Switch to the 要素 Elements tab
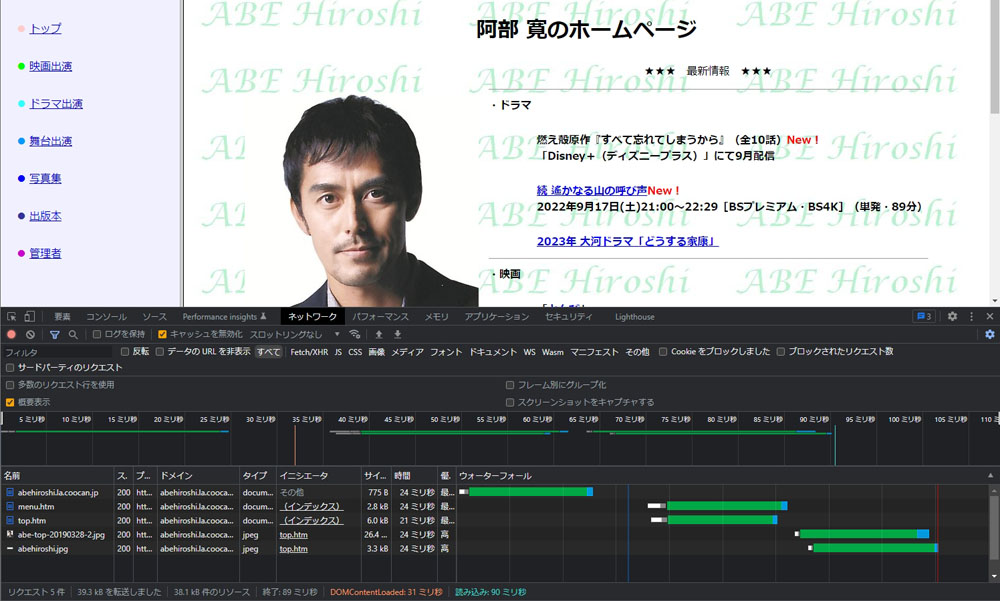This screenshot has height=601, width=1000. point(62,316)
